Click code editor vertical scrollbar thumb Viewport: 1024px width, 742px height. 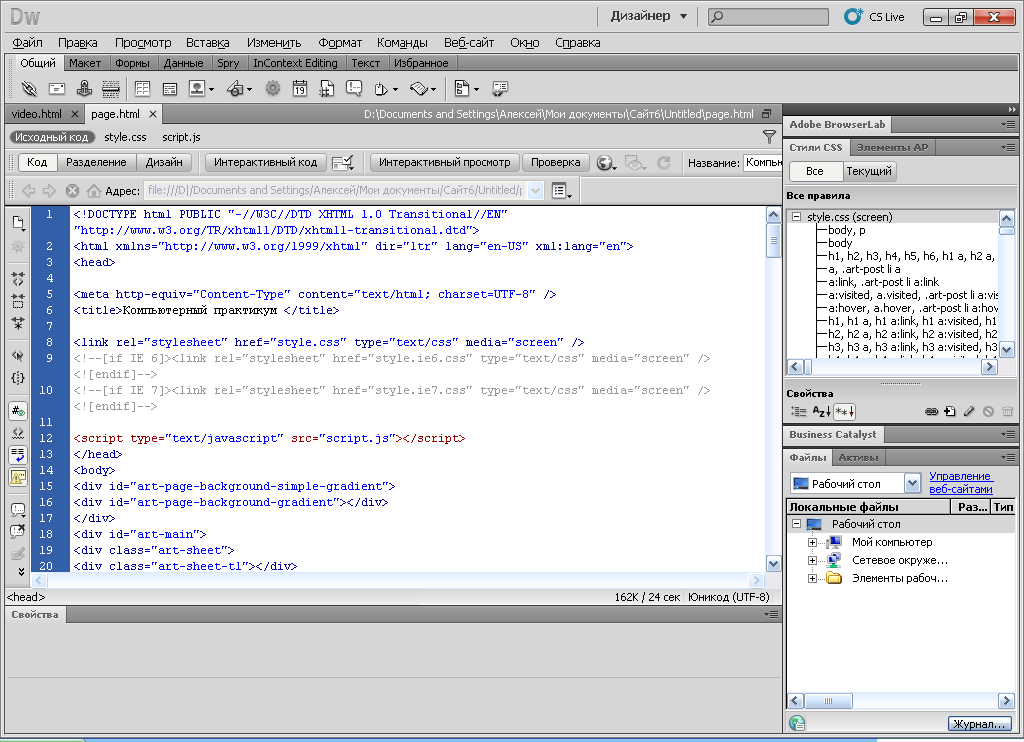773,241
